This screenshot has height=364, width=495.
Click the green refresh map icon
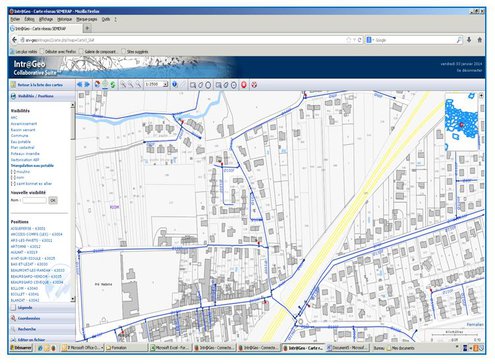[x=113, y=85]
